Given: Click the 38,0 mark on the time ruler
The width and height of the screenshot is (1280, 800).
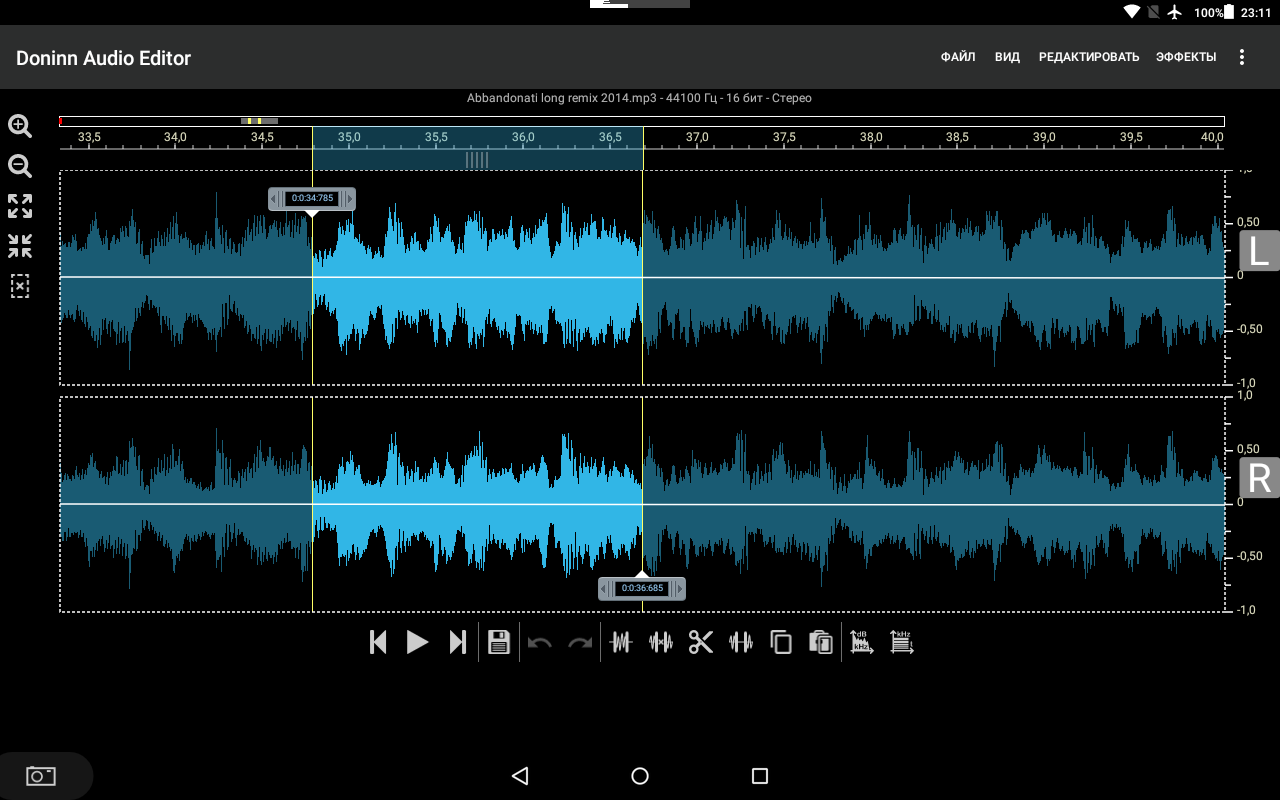Looking at the screenshot, I should point(871,136).
